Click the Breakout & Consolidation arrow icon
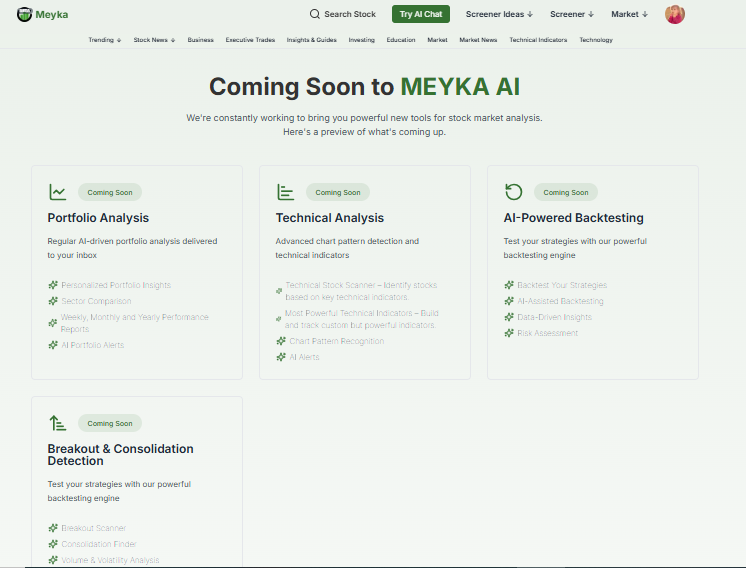The height and width of the screenshot is (568, 746). click(58, 423)
